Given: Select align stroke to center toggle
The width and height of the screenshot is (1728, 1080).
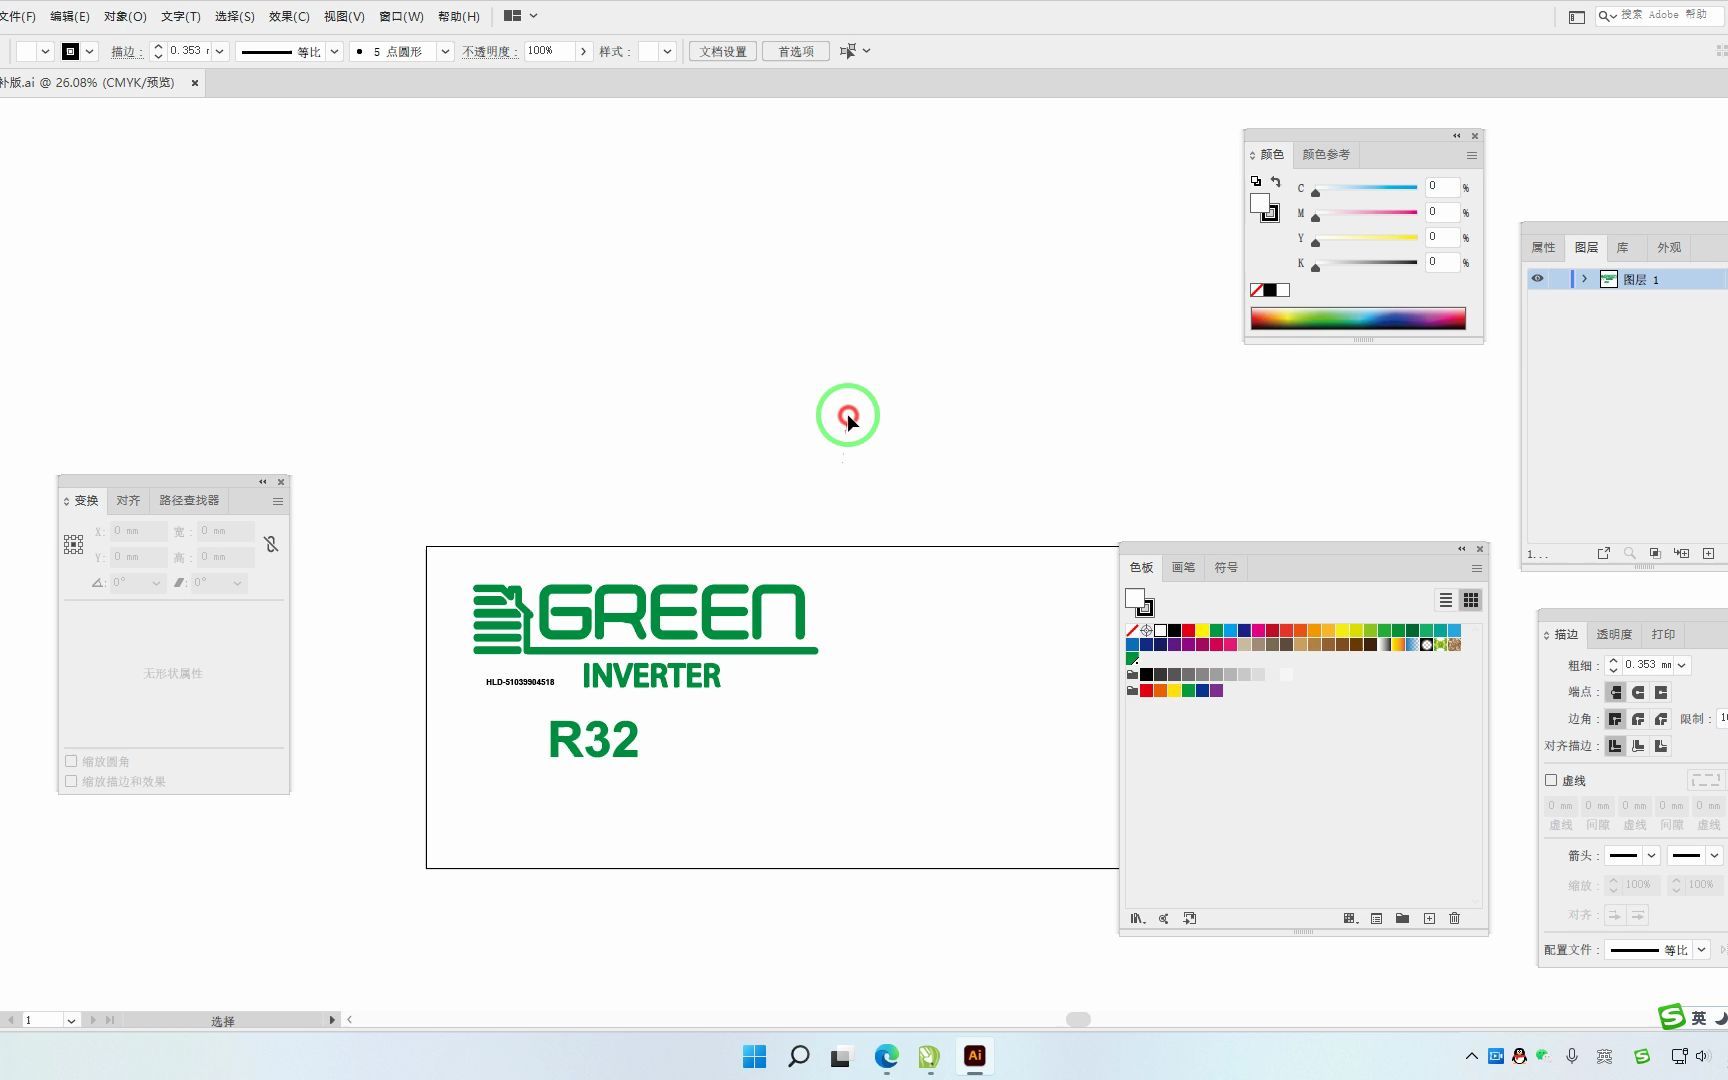Looking at the screenshot, I should coord(1615,746).
